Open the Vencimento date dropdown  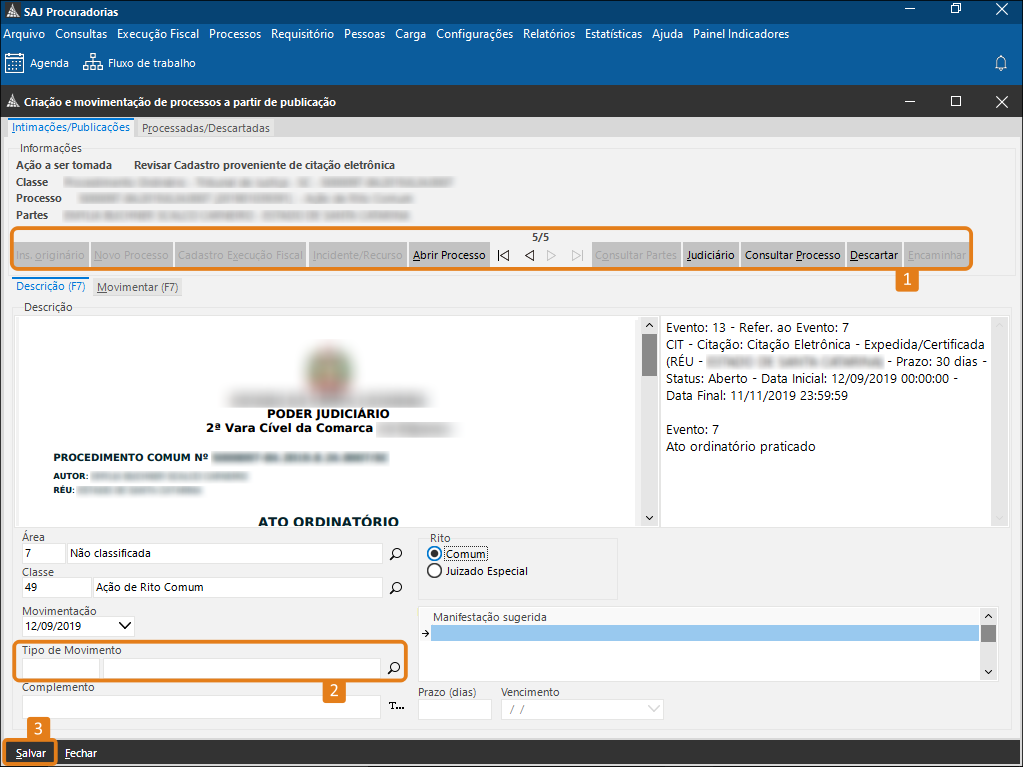tap(653, 709)
